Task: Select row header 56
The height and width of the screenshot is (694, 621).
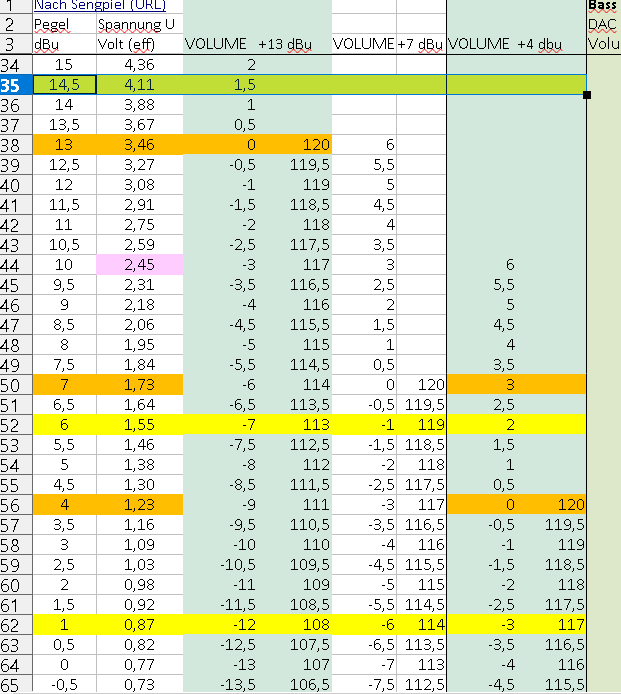Action: pyautogui.click(x=16, y=505)
